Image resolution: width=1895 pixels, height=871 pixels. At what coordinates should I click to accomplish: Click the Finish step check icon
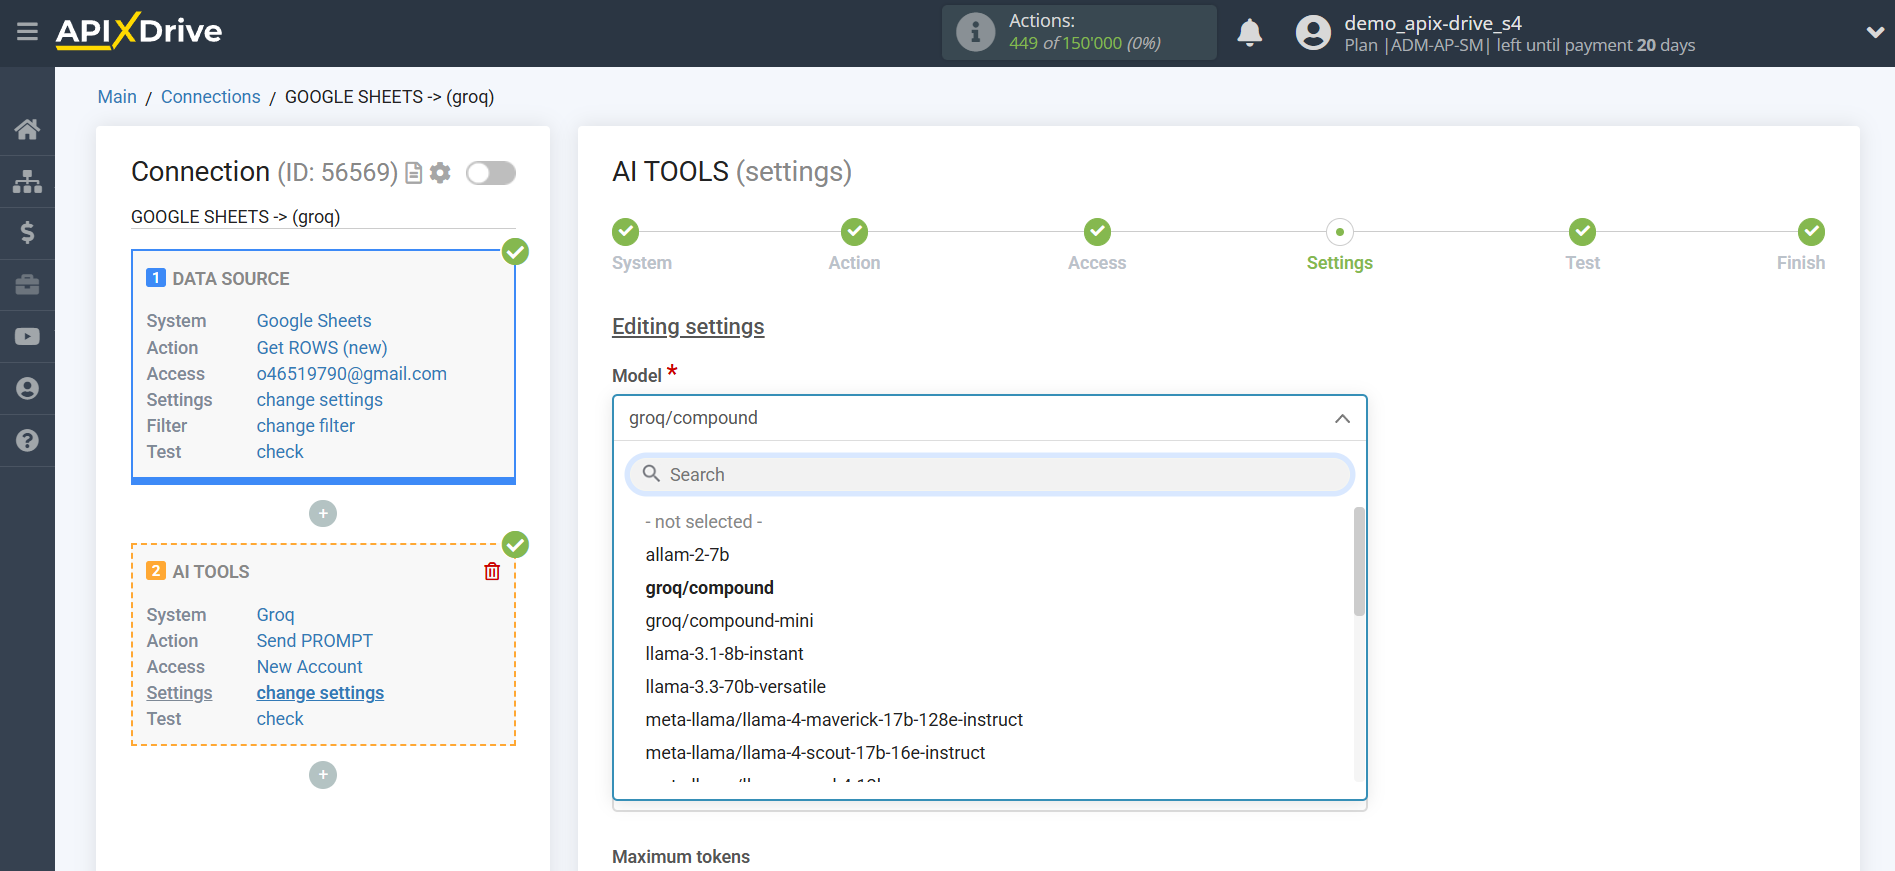point(1811,232)
